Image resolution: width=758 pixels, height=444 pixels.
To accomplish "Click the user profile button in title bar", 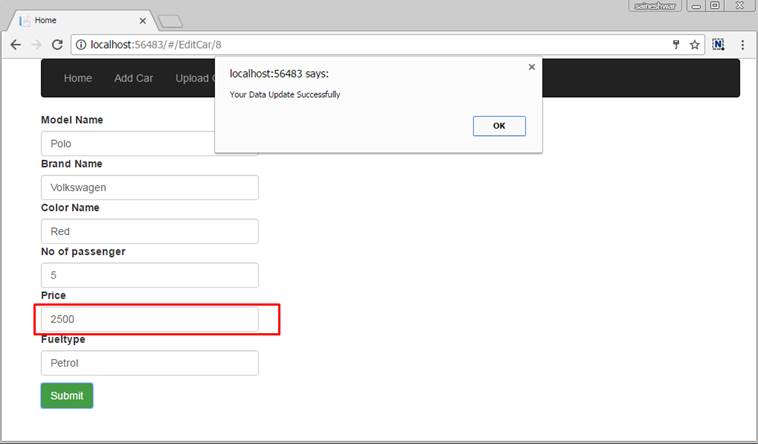I will (x=655, y=6).
